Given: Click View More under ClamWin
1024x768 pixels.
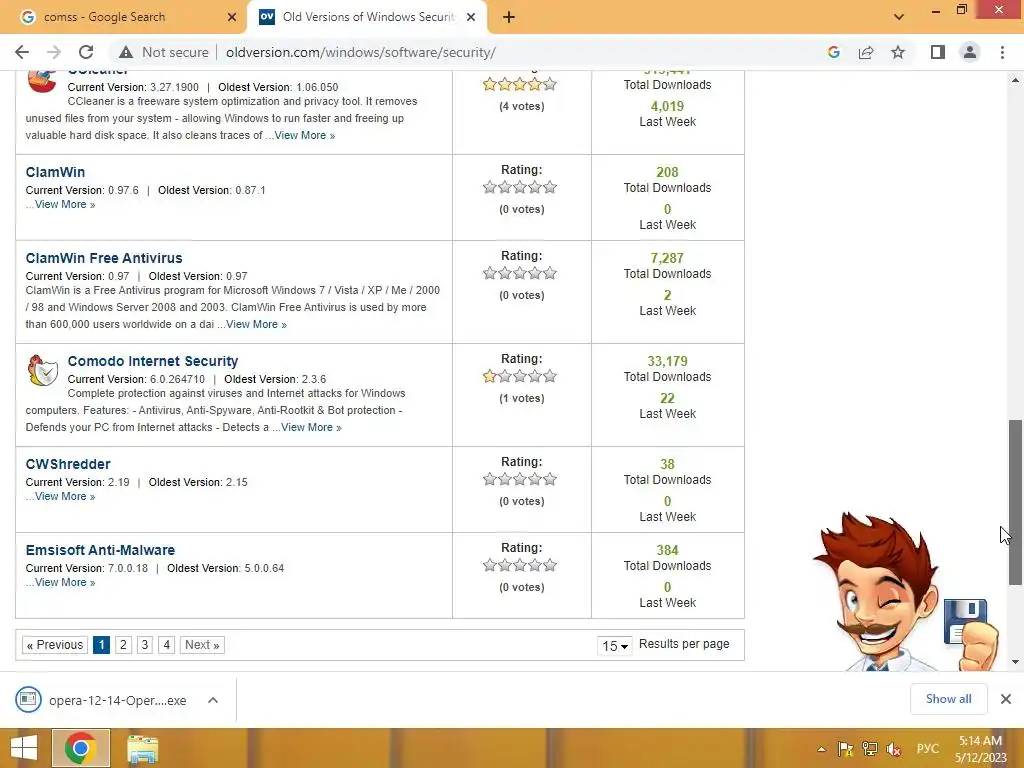Looking at the screenshot, I should tap(65, 204).
